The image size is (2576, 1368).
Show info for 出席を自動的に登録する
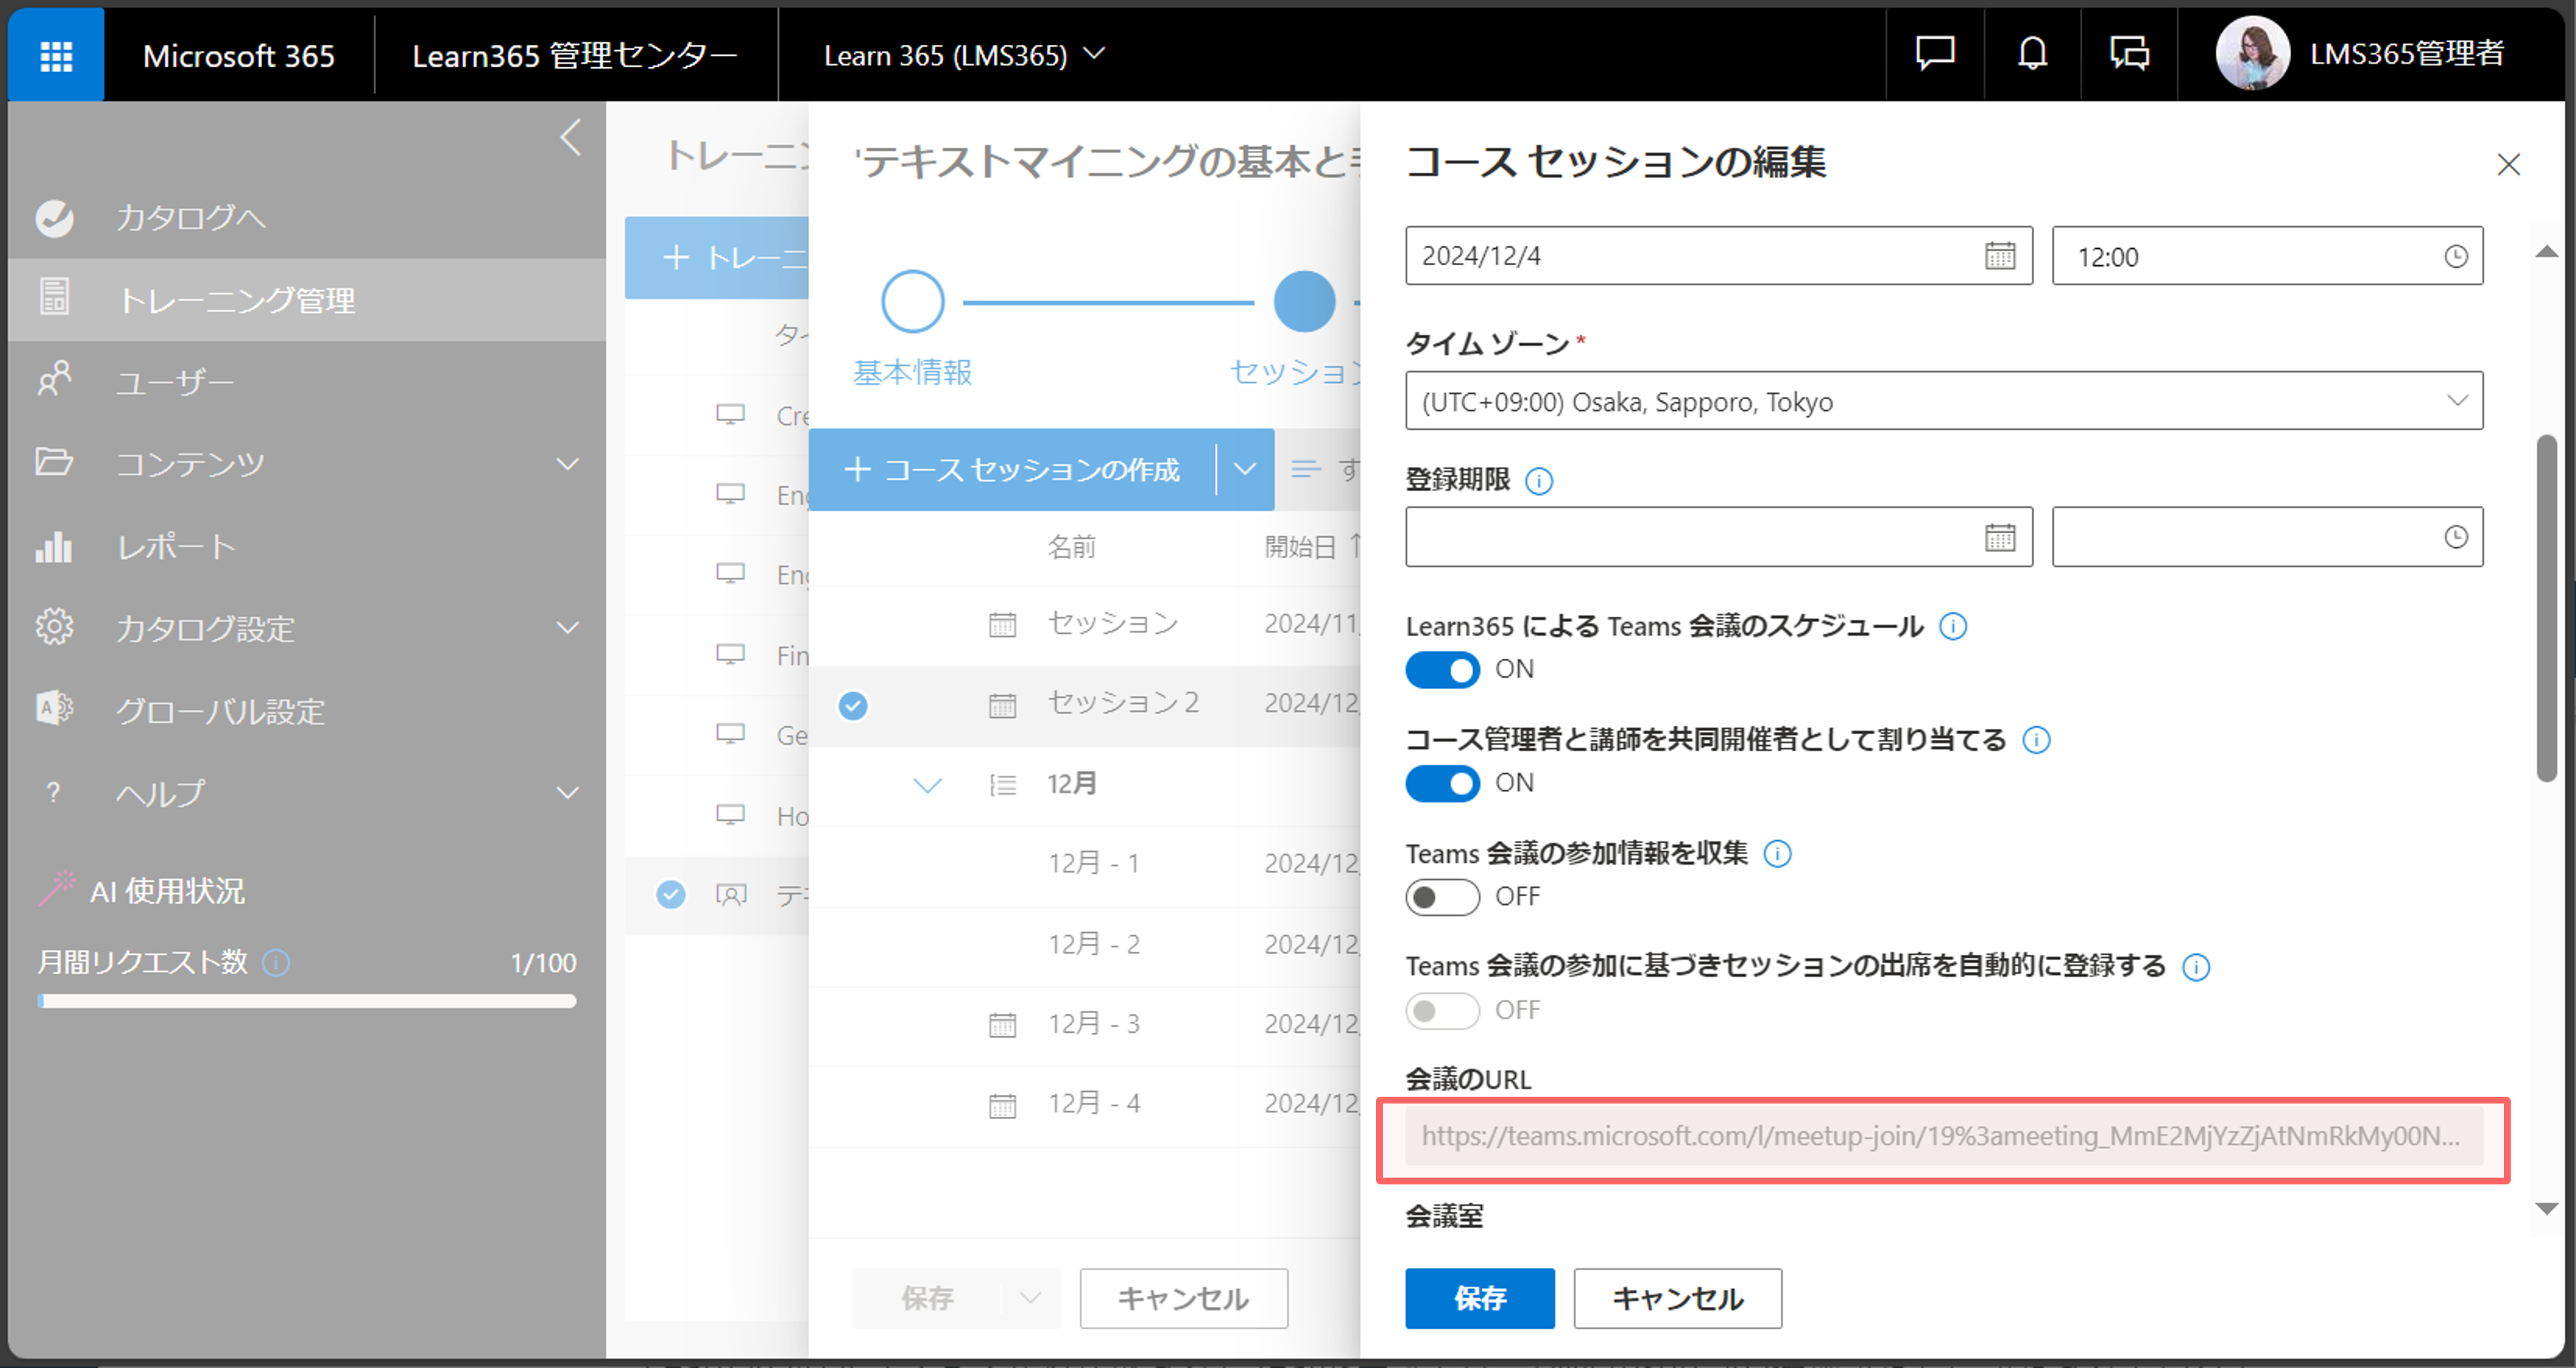[x=2196, y=967]
